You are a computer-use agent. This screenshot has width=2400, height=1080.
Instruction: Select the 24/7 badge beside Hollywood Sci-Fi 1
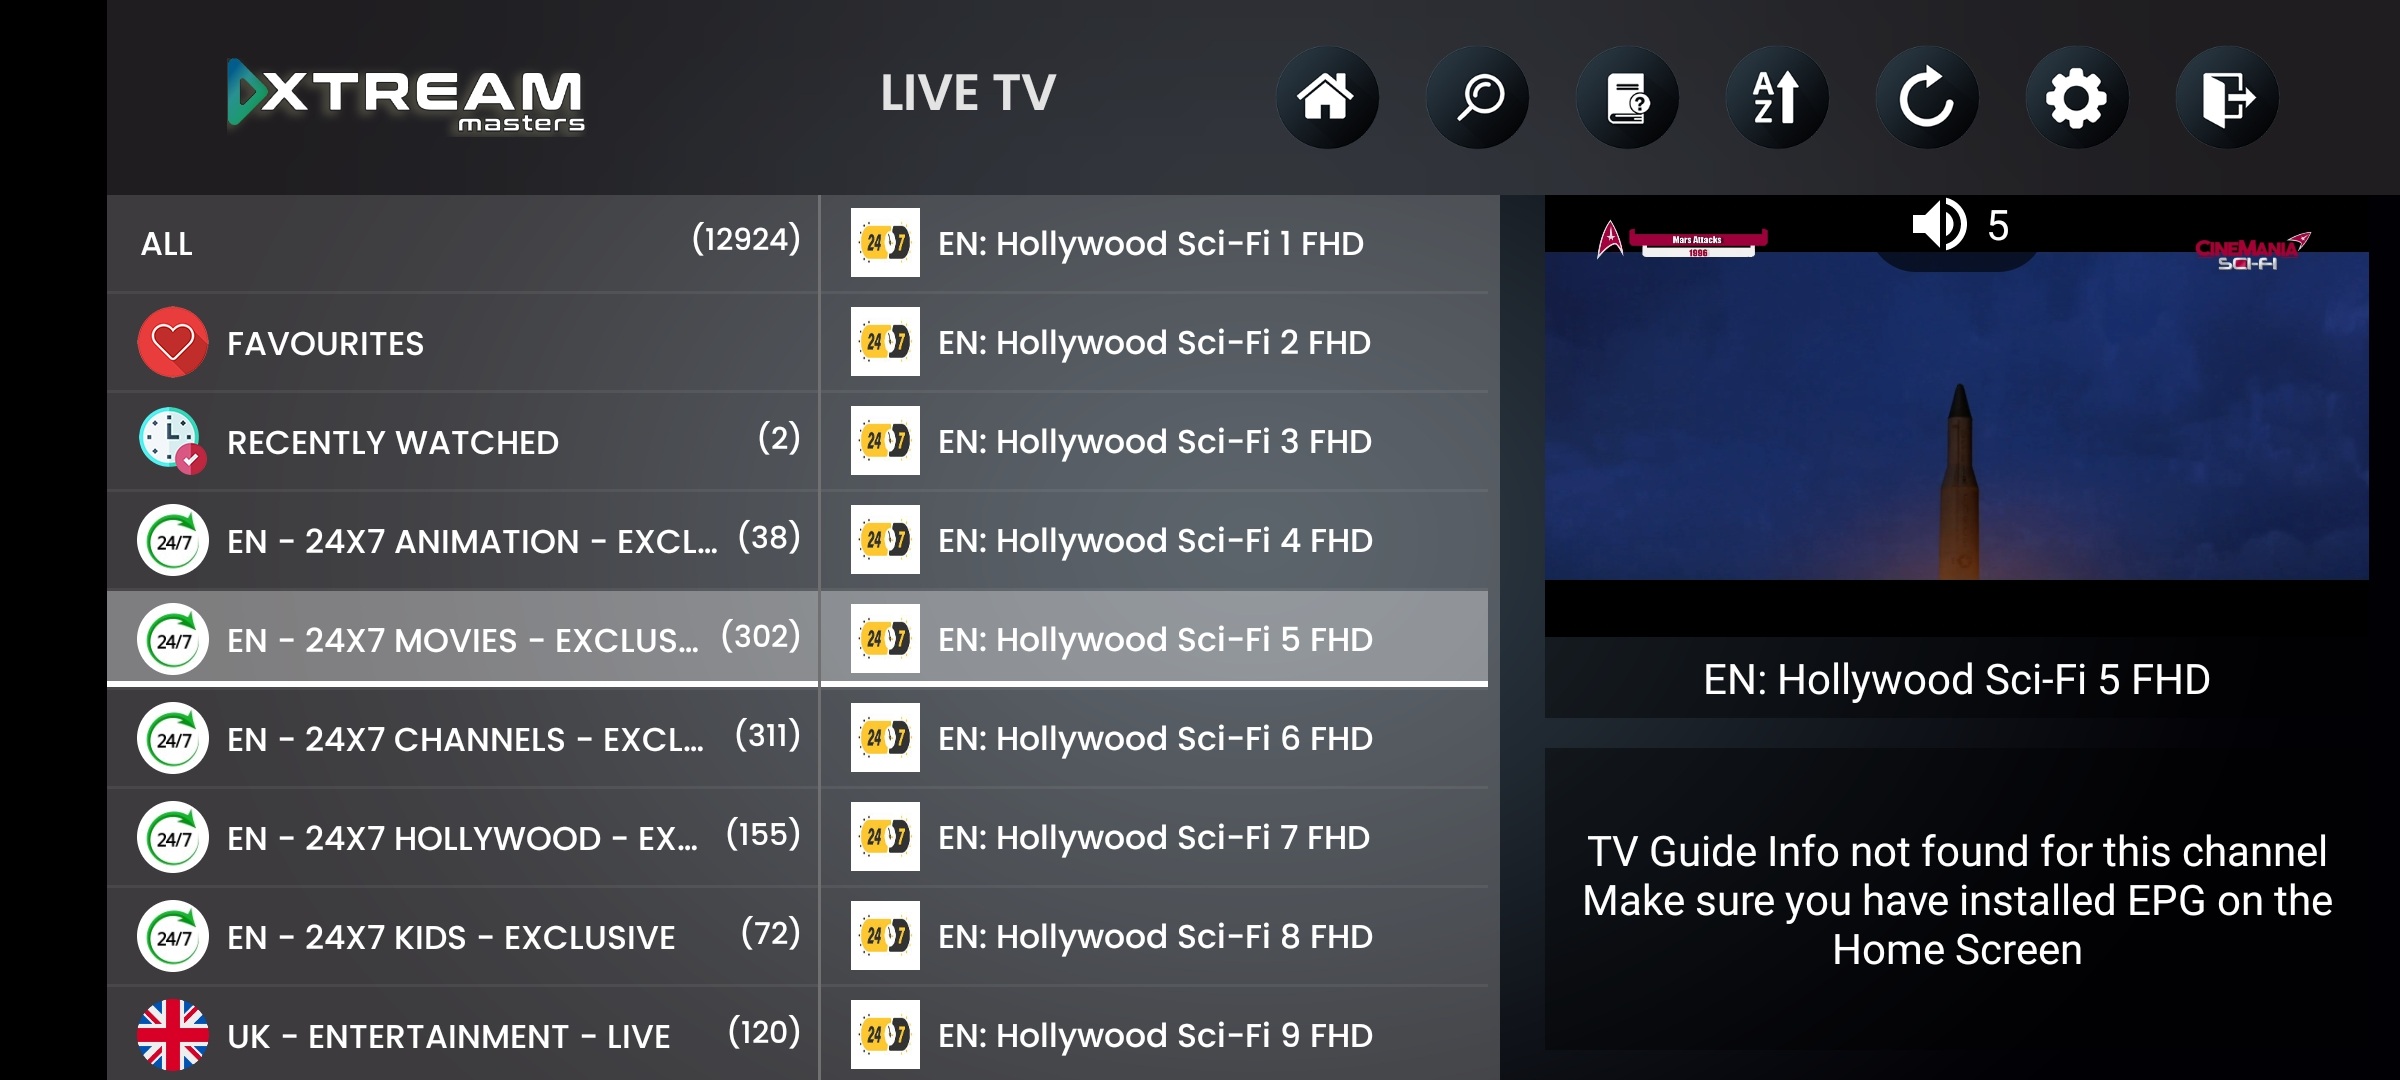coord(884,241)
